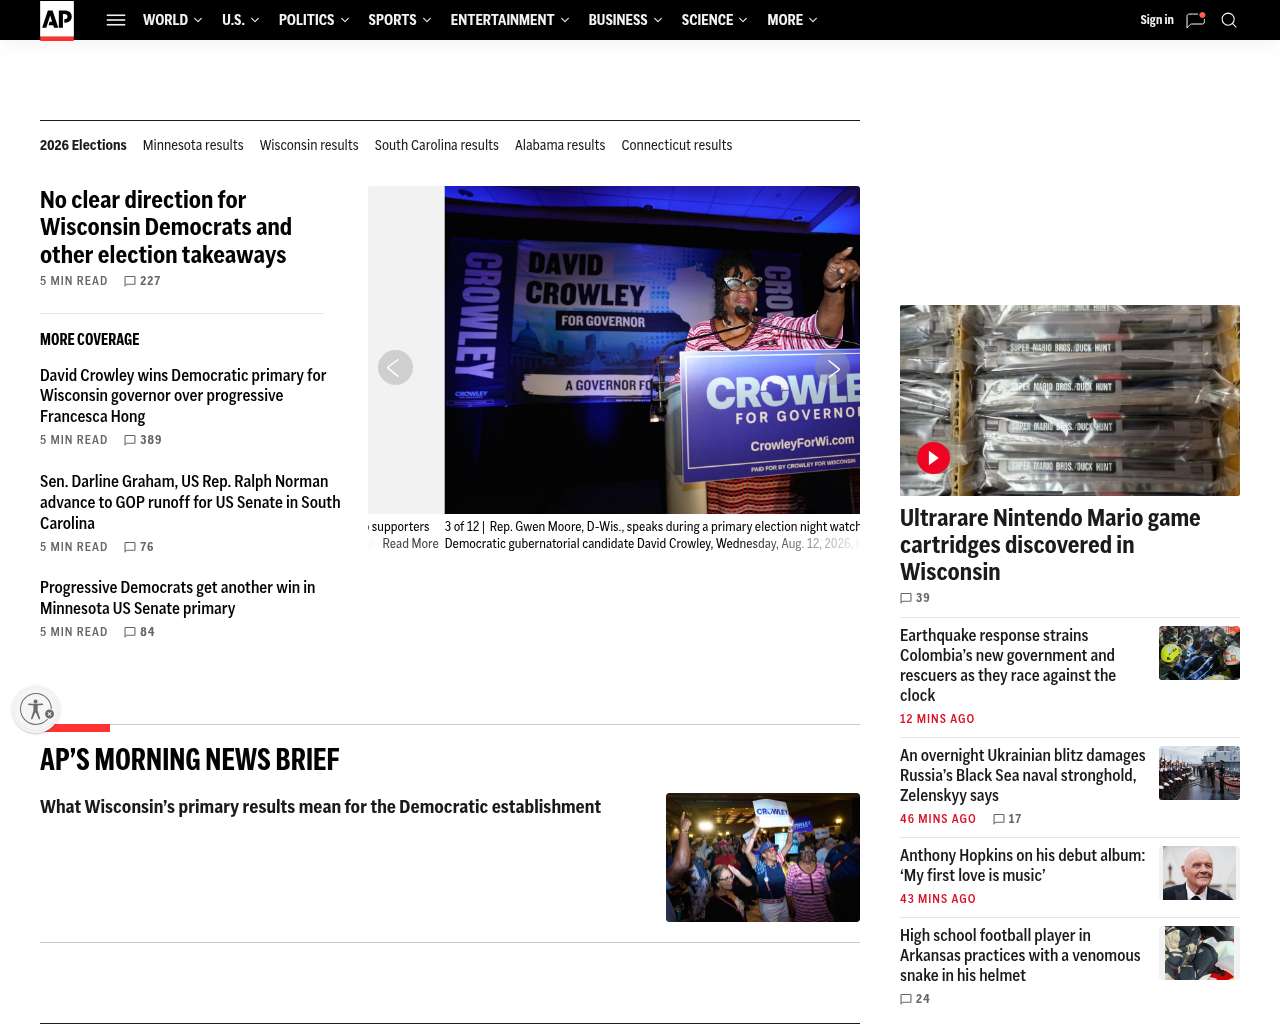Image resolution: width=1280 pixels, height=1024 pixels.
Task: Play the Nintendo Mario cartridges video
Action: click(933, 458)
